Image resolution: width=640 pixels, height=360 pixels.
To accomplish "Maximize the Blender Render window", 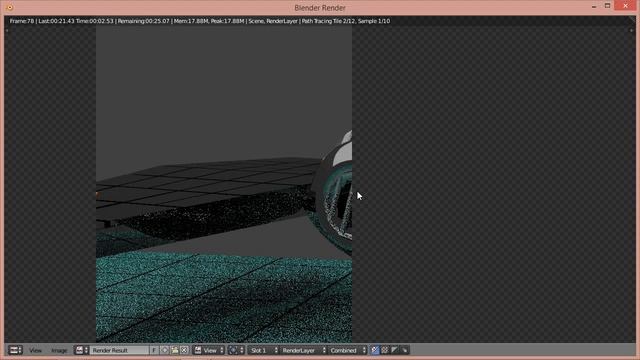I will click(607, 6).
